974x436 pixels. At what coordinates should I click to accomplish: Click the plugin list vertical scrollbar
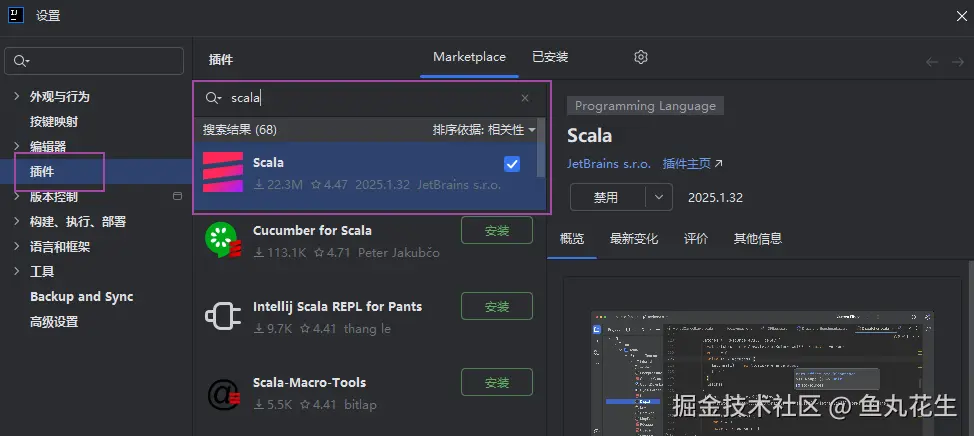pyautogui.click(x=541, y=148)
